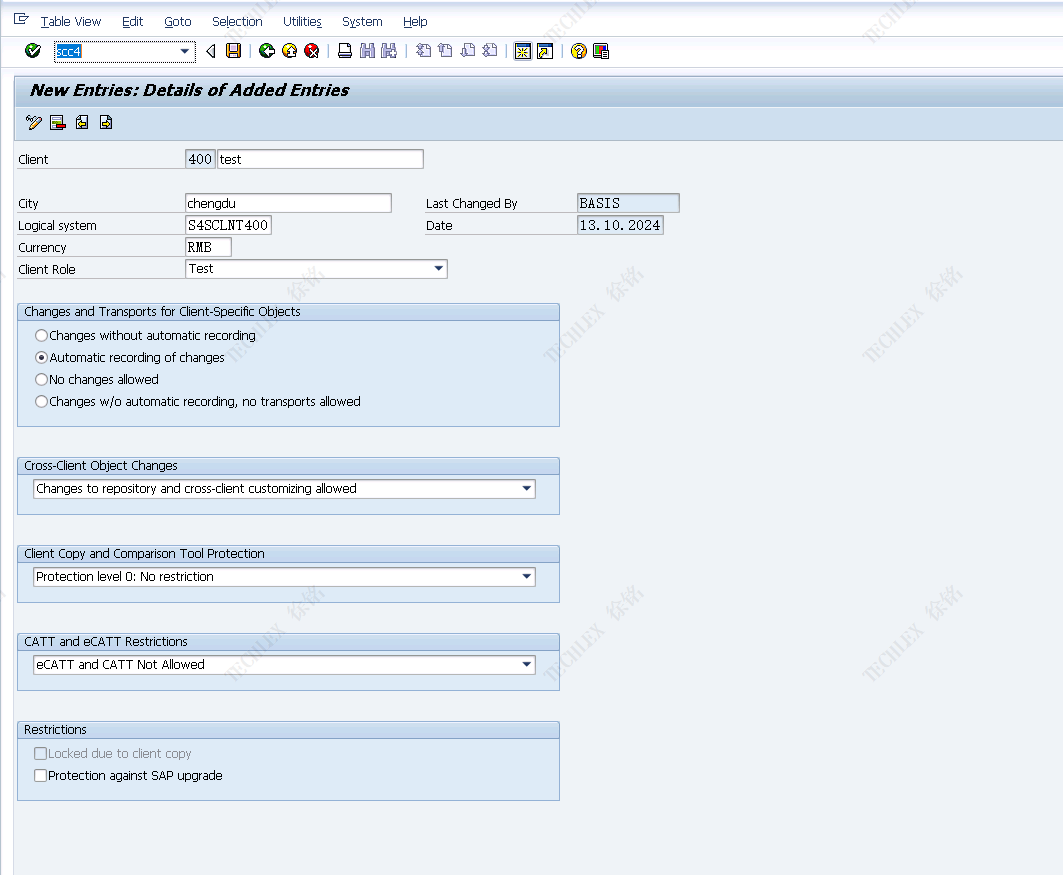Select Changes without automatic recording
1063x875 pixels.
41,336
